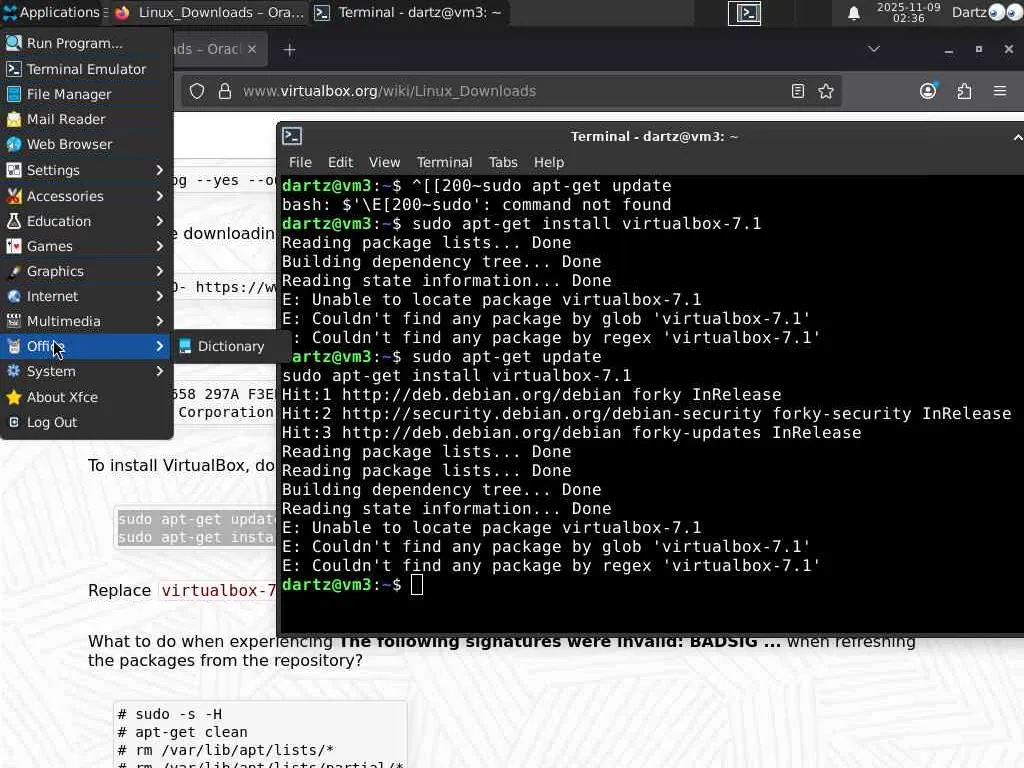Viewport: 1024px width, 768px height.
Task: Click the panel eyes applet
Action: click(x=1005, y=12)
